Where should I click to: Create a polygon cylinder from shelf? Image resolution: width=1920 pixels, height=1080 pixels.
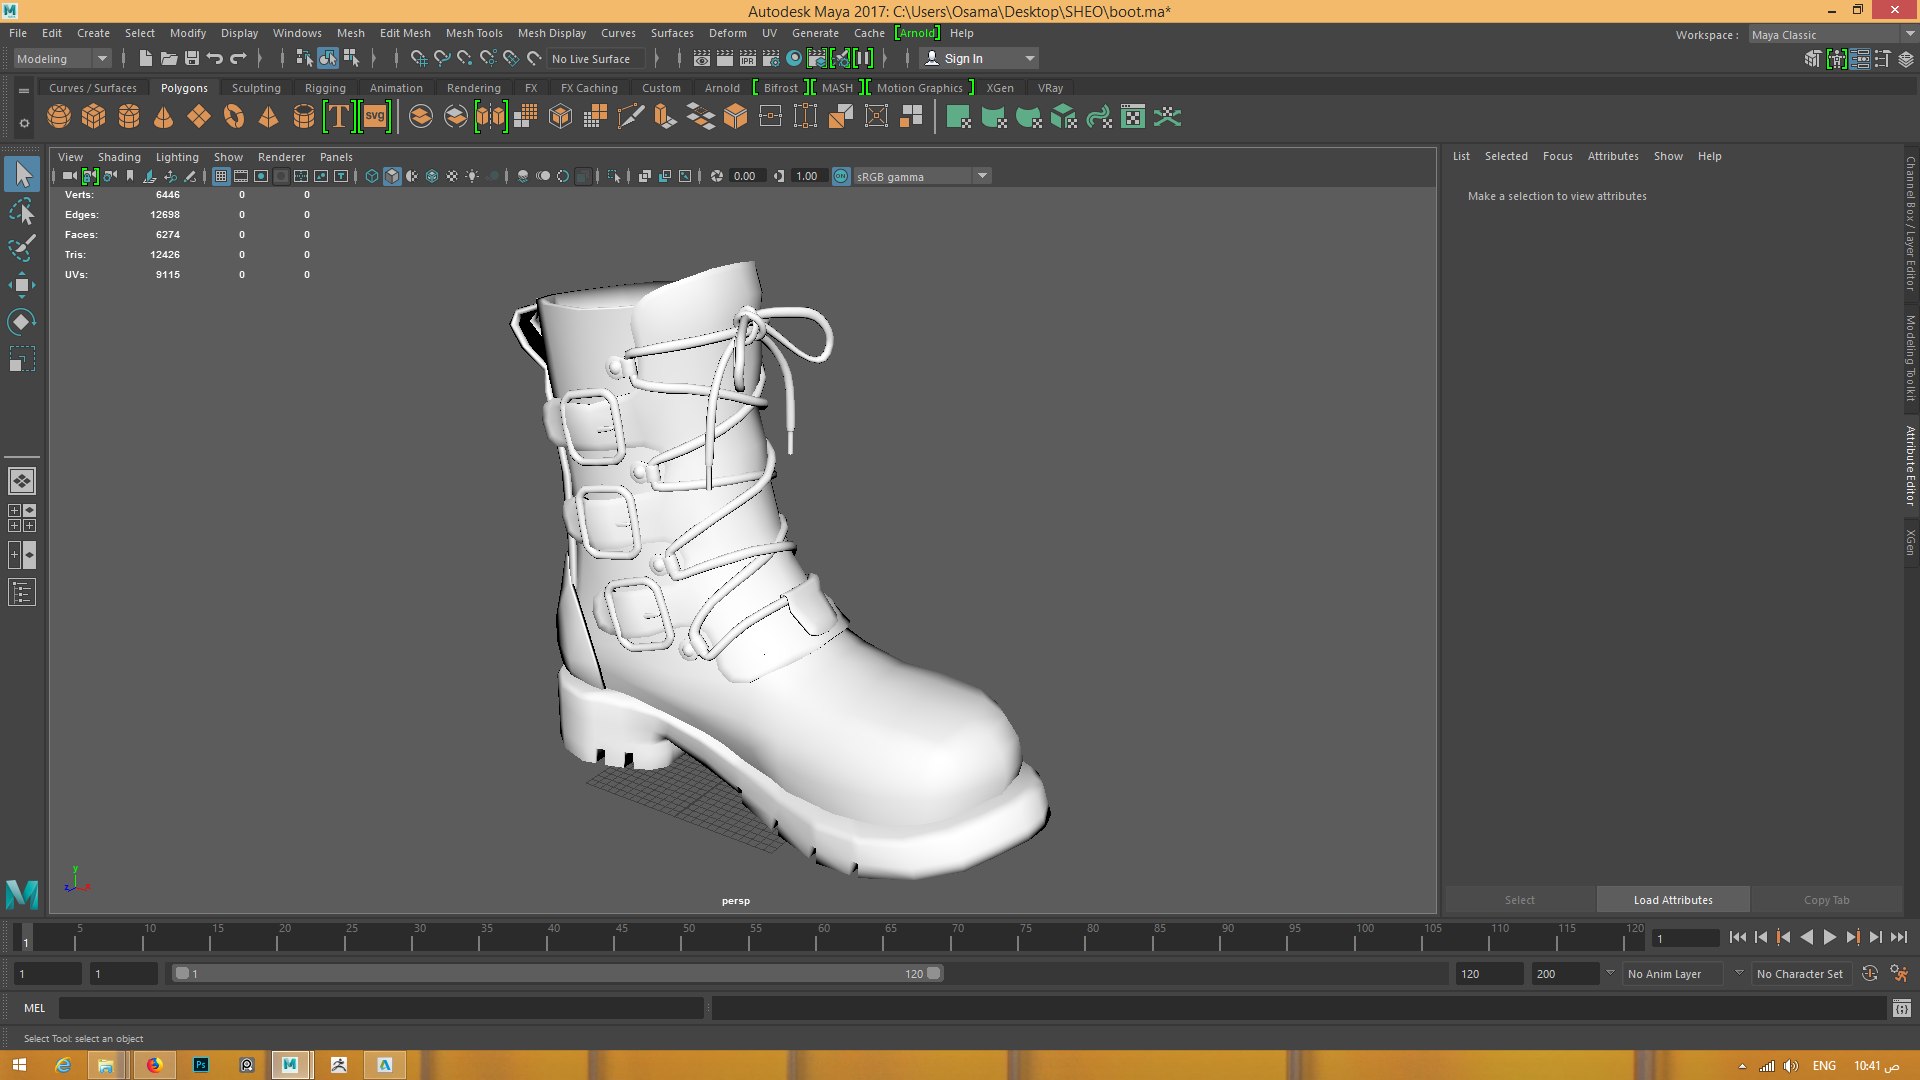129,117
